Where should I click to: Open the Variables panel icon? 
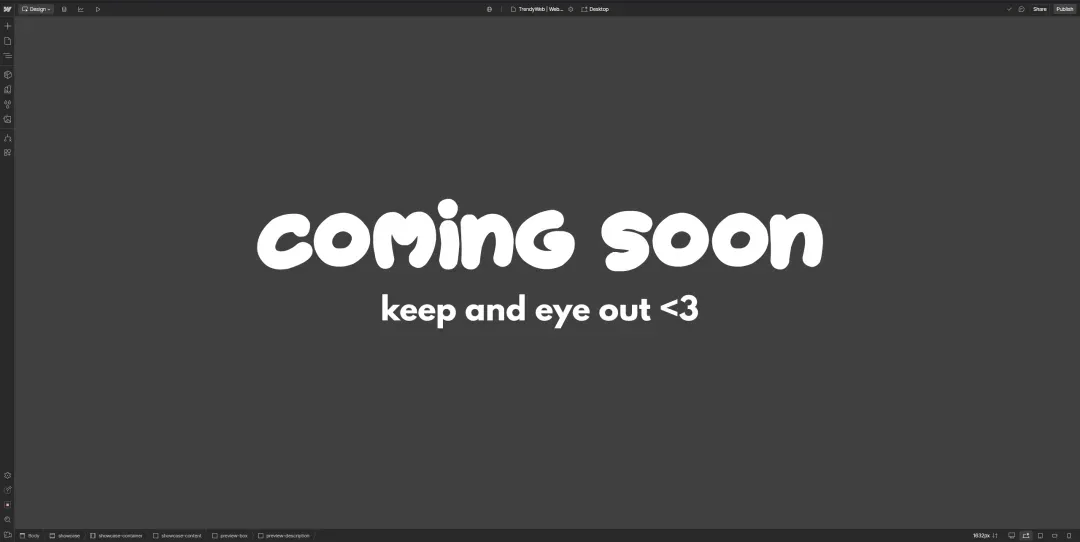[x=8, y=104]
